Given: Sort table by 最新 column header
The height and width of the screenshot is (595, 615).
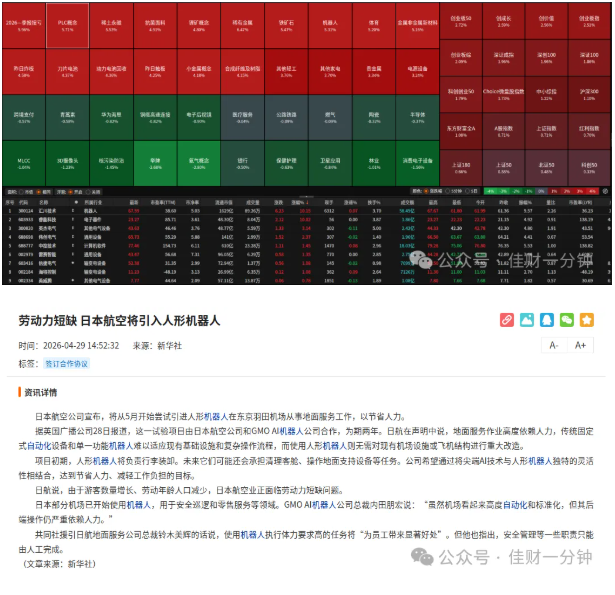Looking at the screenshot, I should 134,202.
